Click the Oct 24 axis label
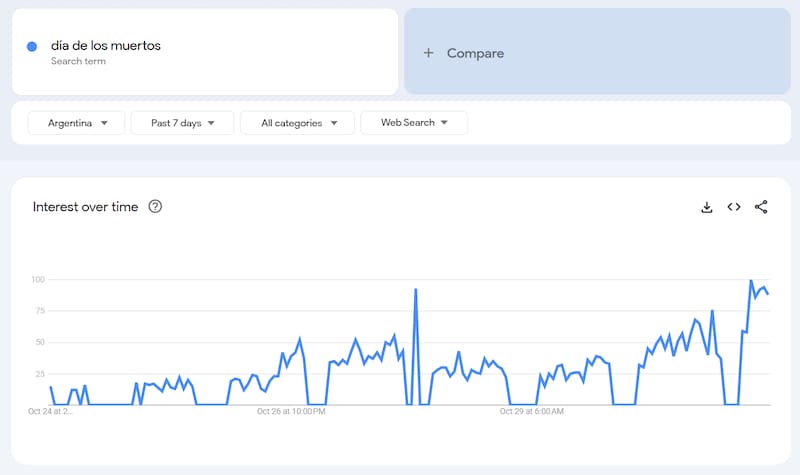 (50, 411)
